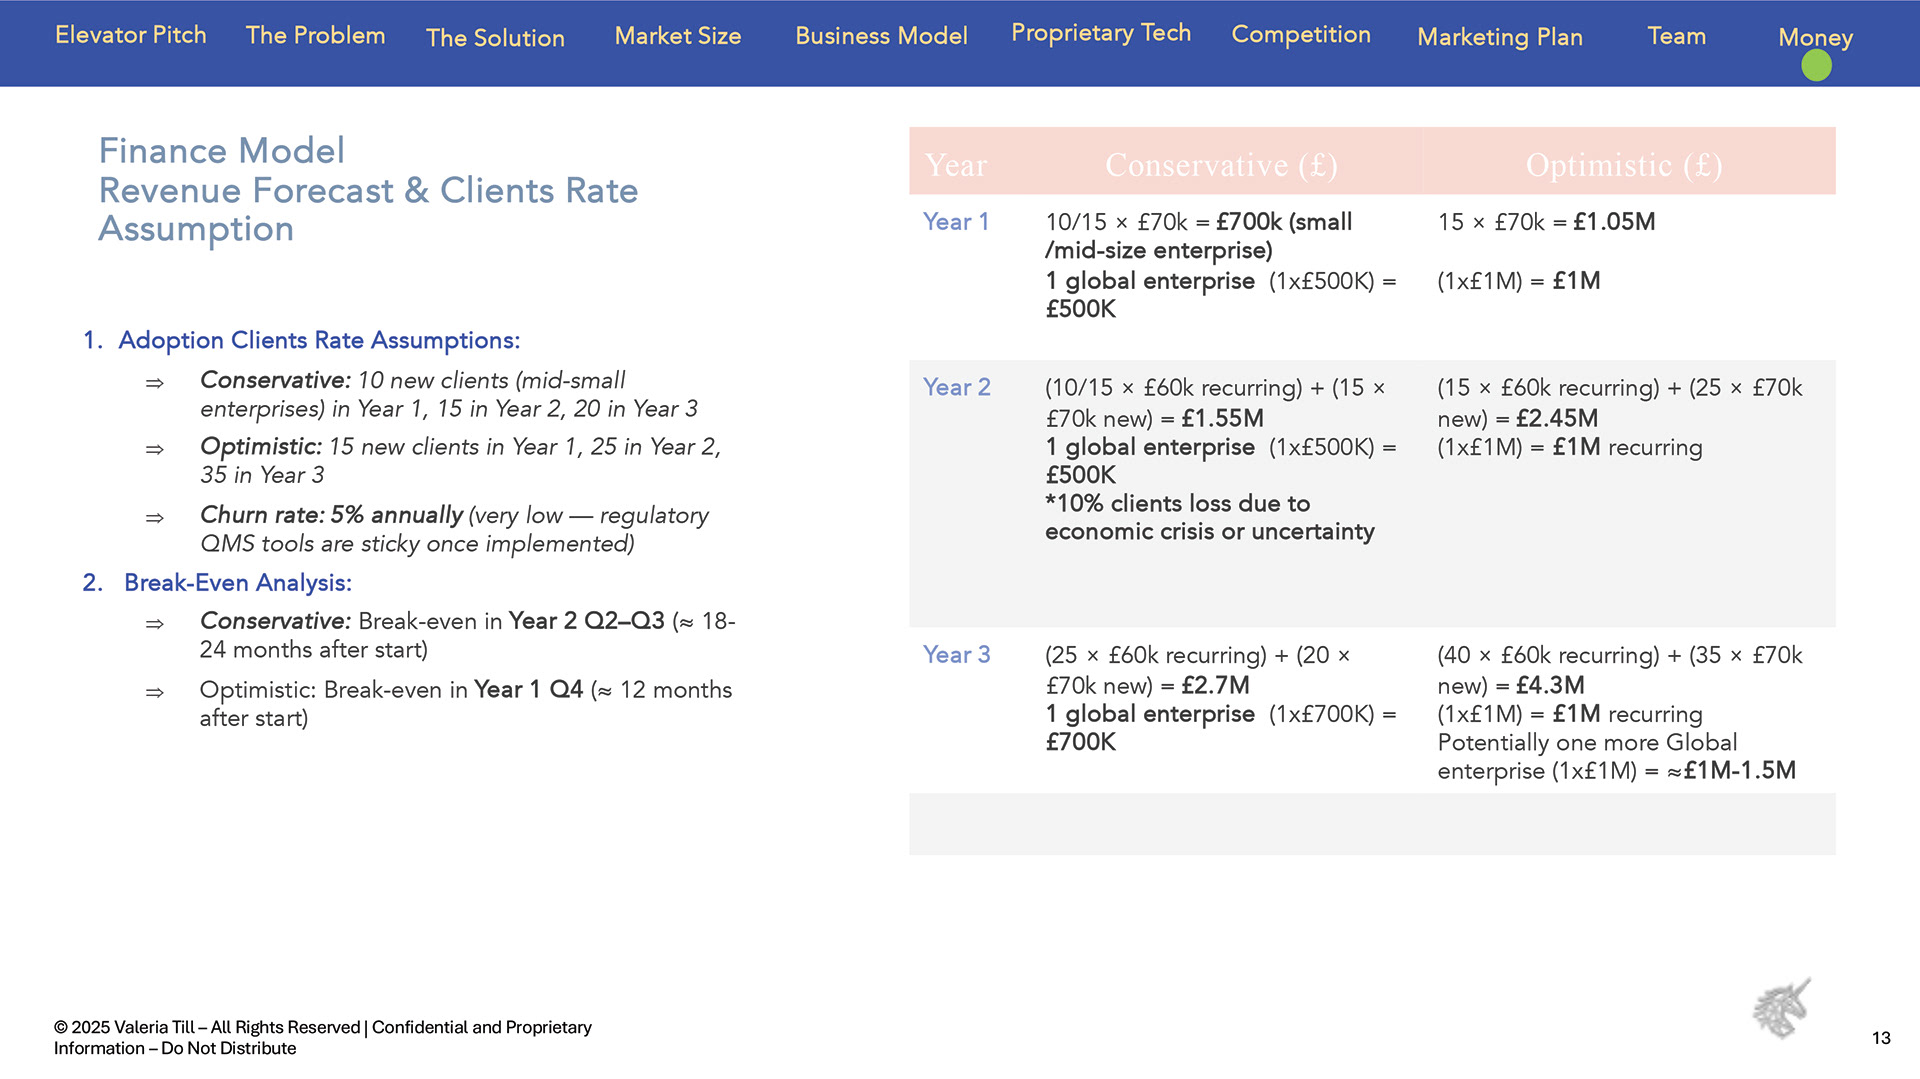Click the £1.55M conservative Year 2 value
Viewport: 1920px width, 1079px height.
pyautogui.click(x=1222, y=418)
